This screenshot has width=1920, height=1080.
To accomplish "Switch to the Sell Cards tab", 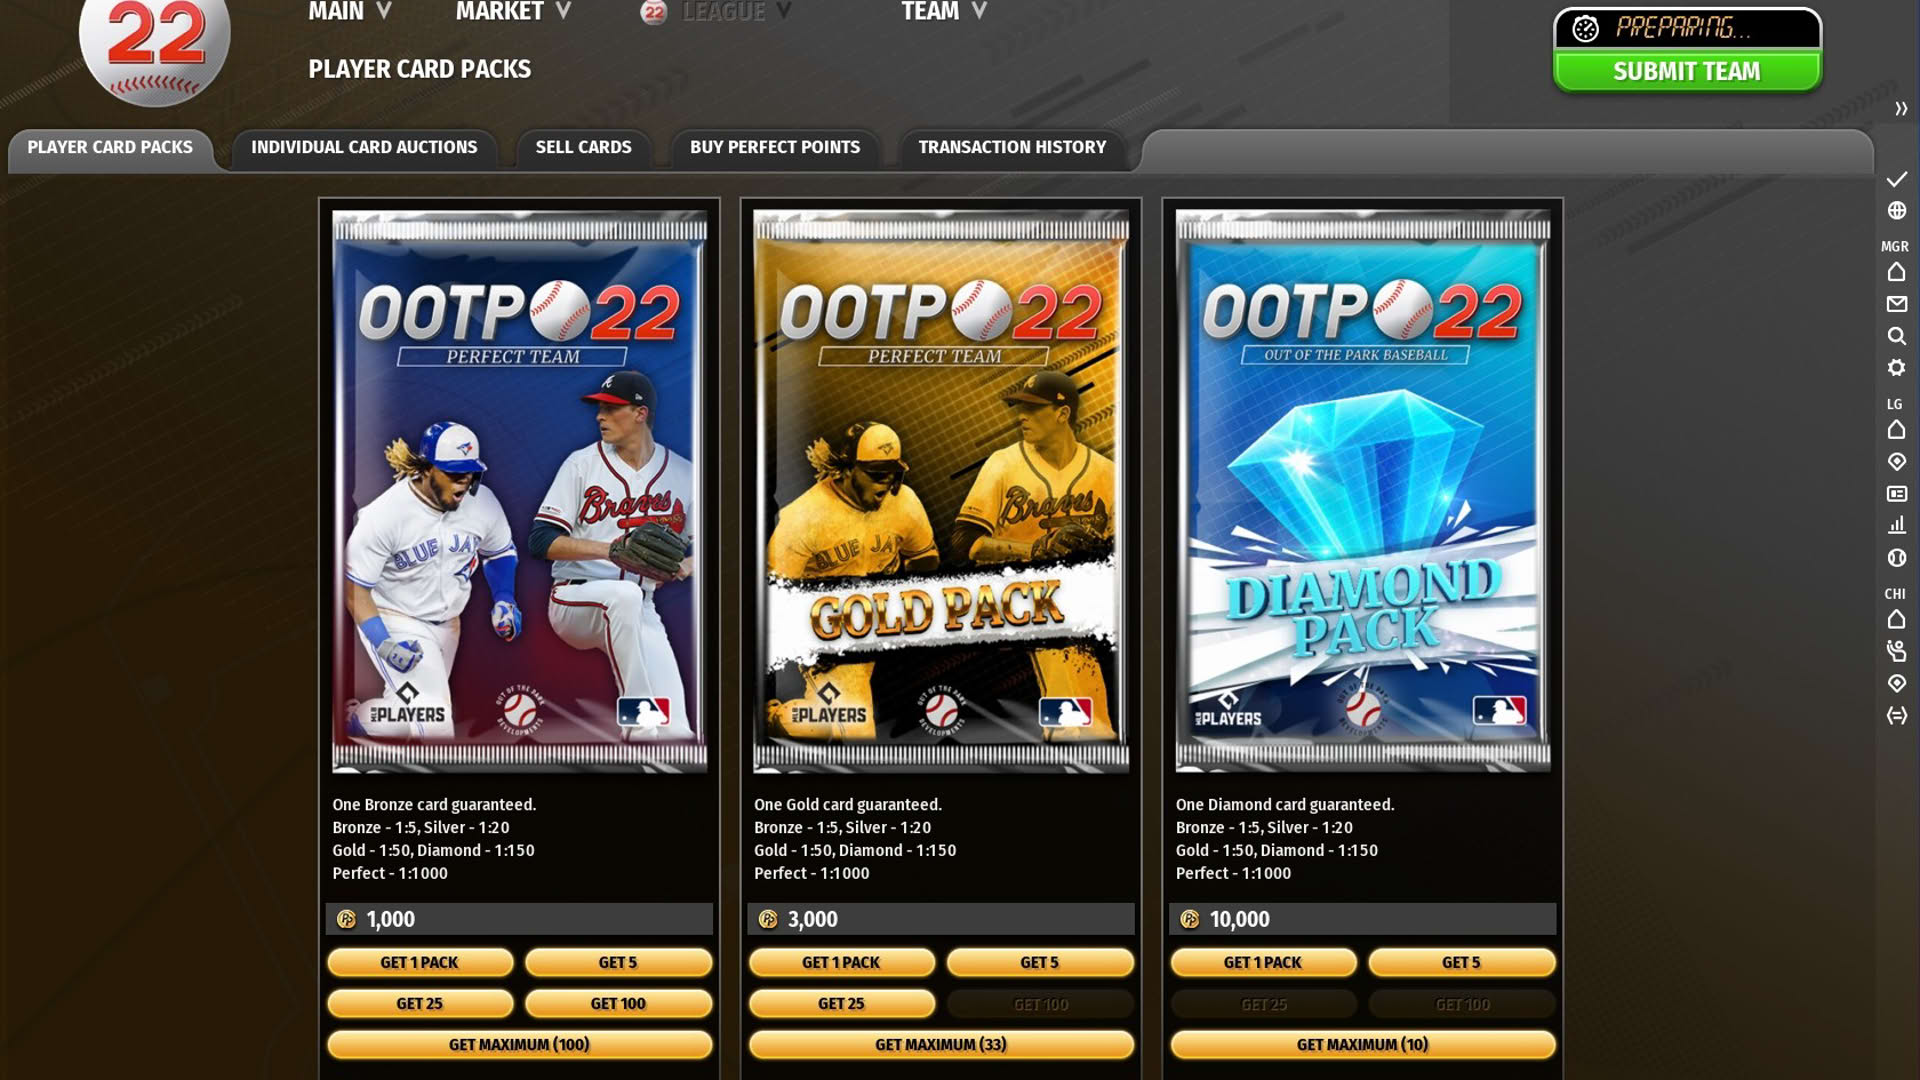I will [583, 148].
